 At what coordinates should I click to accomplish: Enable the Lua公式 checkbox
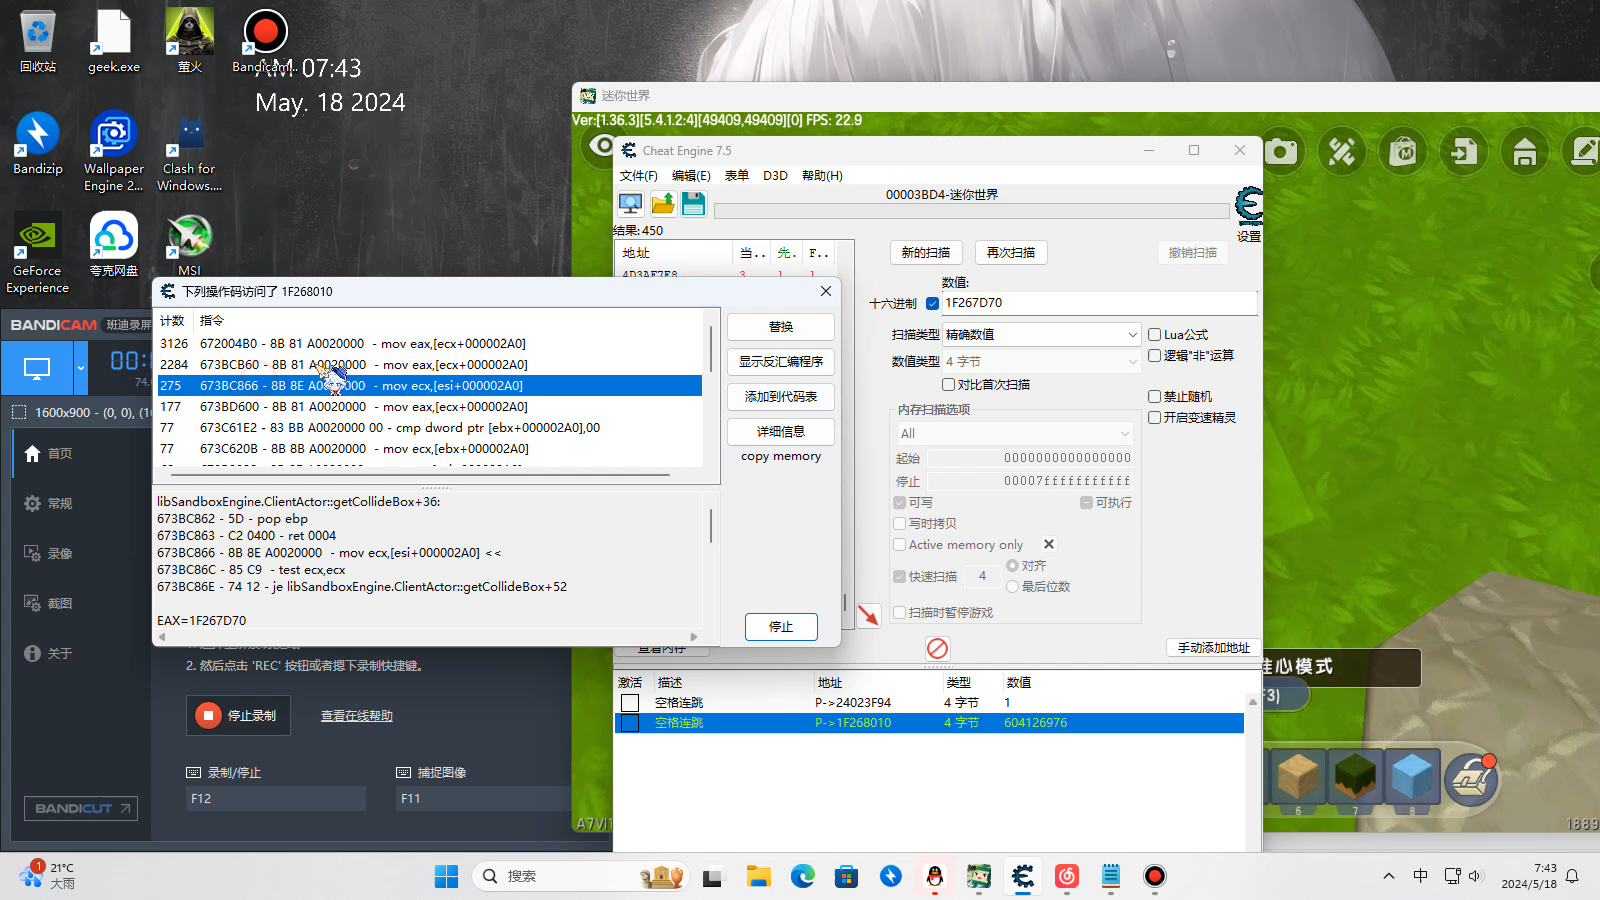click(x=1154, y=335)
